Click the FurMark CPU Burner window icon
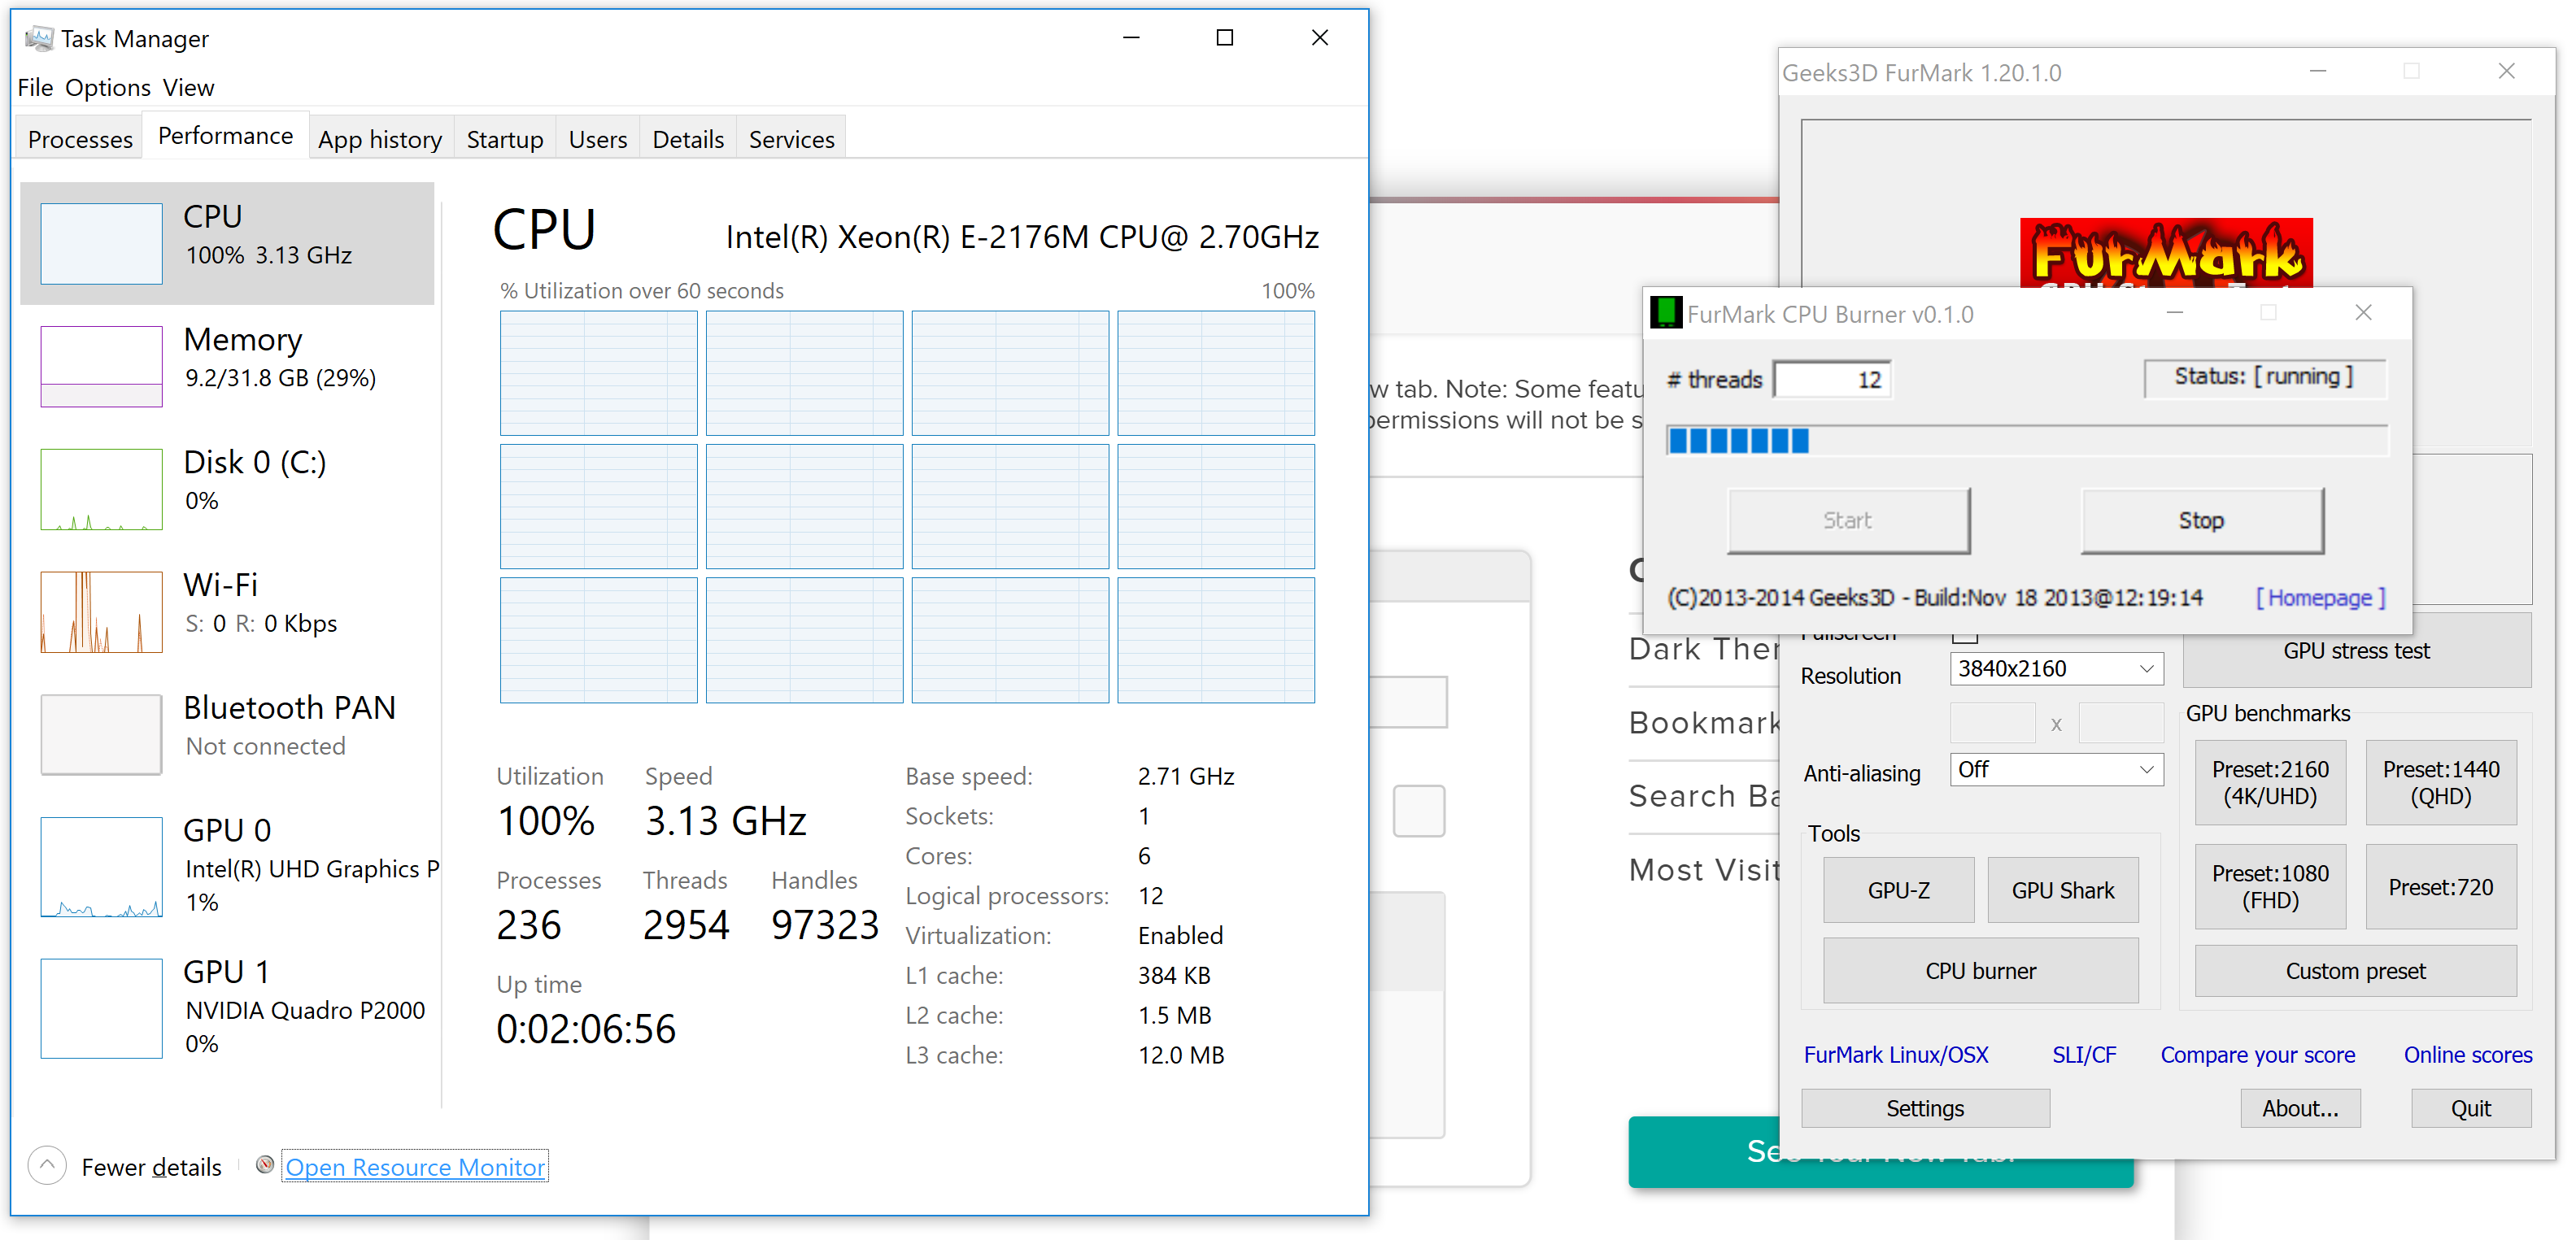This screenshot has height=1240, width=2576. tap(1665, 313)
